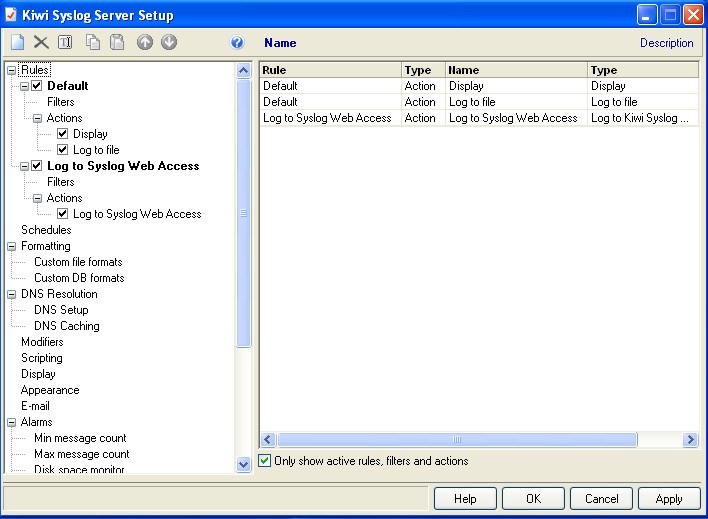Select the Display settings tree item
This screenshot has height=519, width=708.
click(38, 374)
